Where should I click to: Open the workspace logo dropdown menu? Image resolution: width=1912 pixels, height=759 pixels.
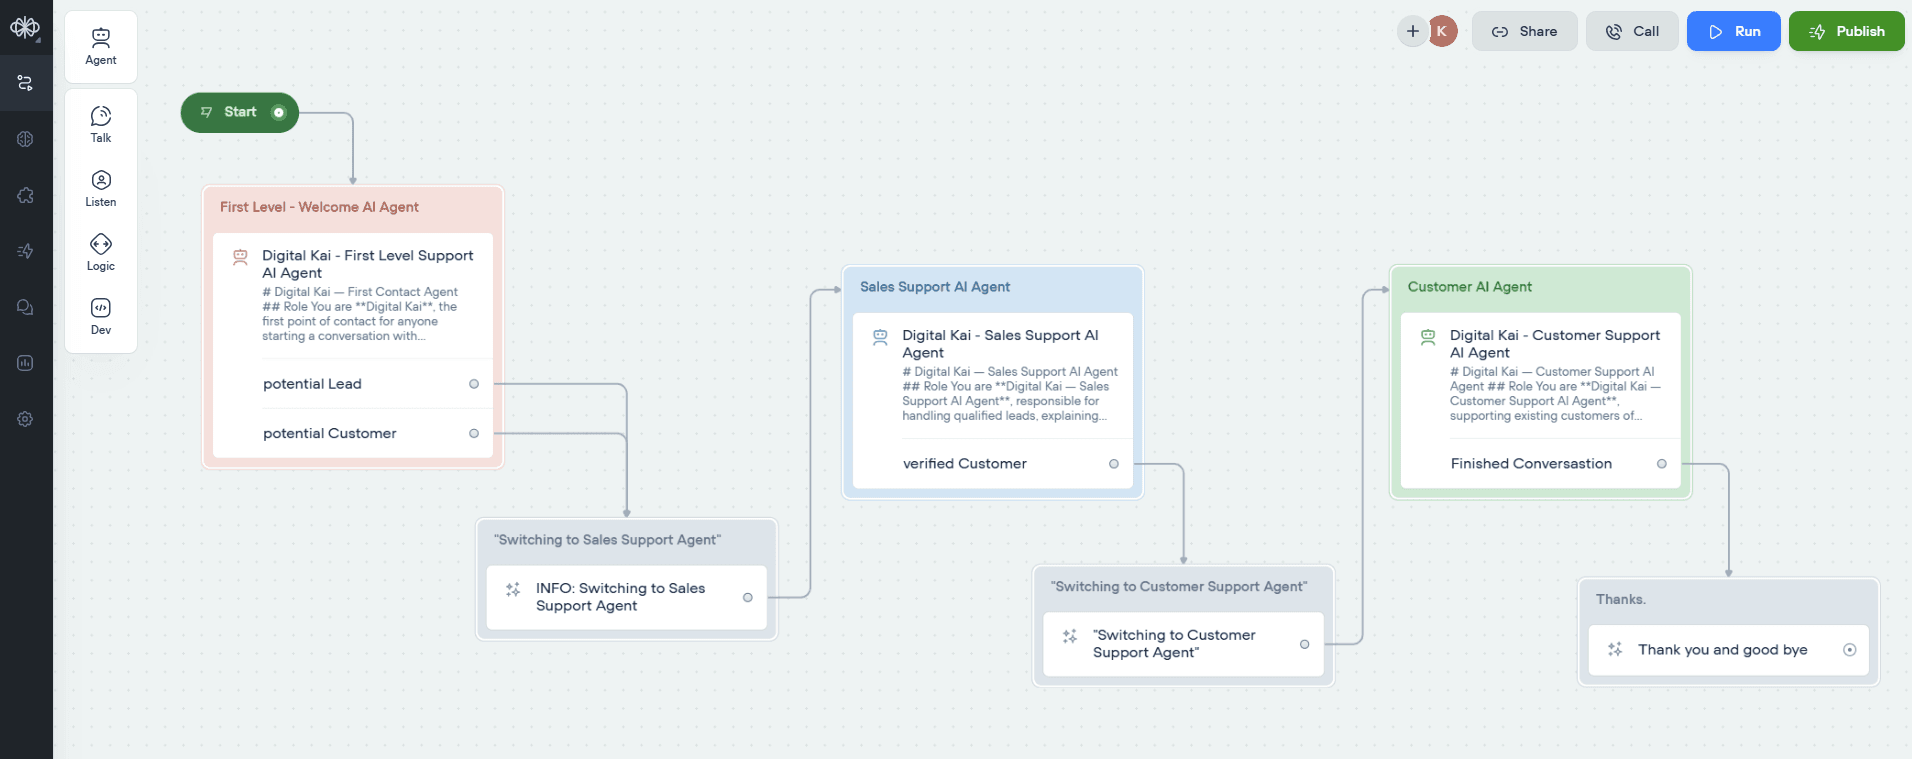coord(26,28)
